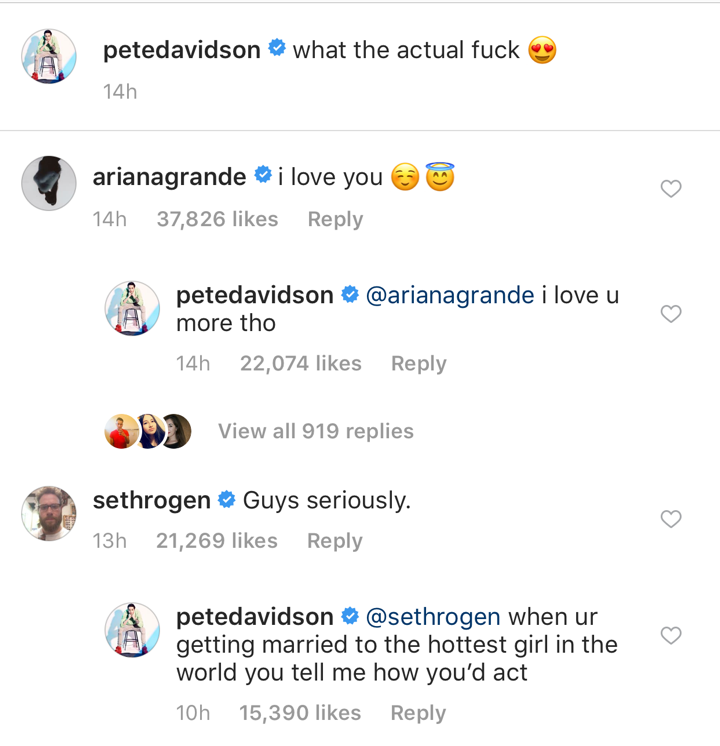
Task: View the 15,390 likes on petedavidson's reply
Action: tap(300, 713)
